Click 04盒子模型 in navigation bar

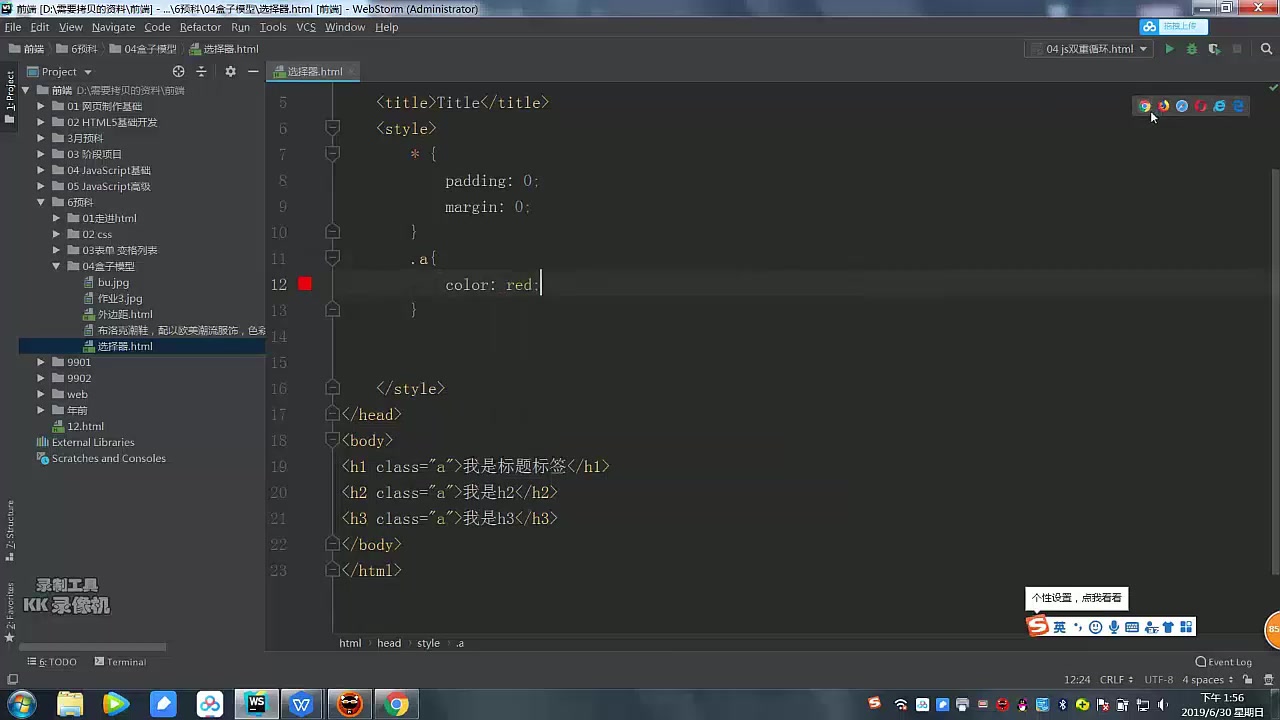tap(143, 49)
